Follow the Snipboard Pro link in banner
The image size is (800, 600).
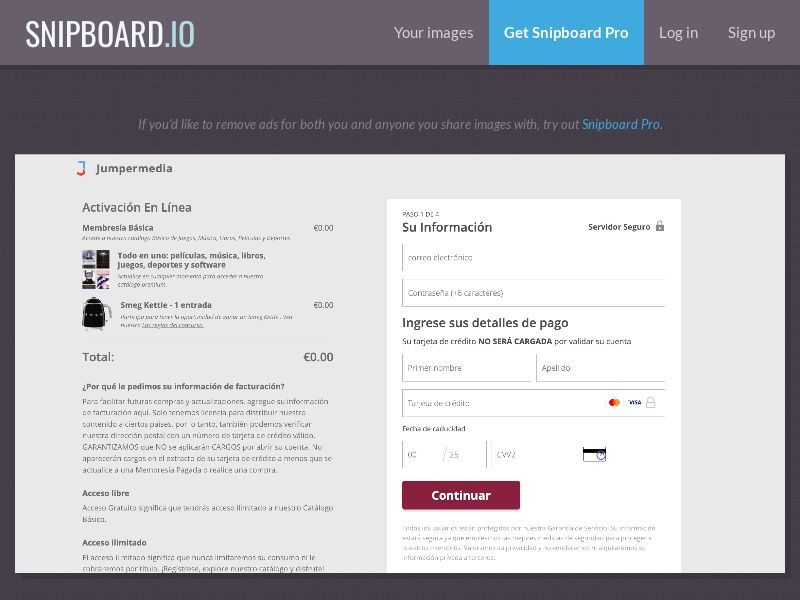coord(620,125)
